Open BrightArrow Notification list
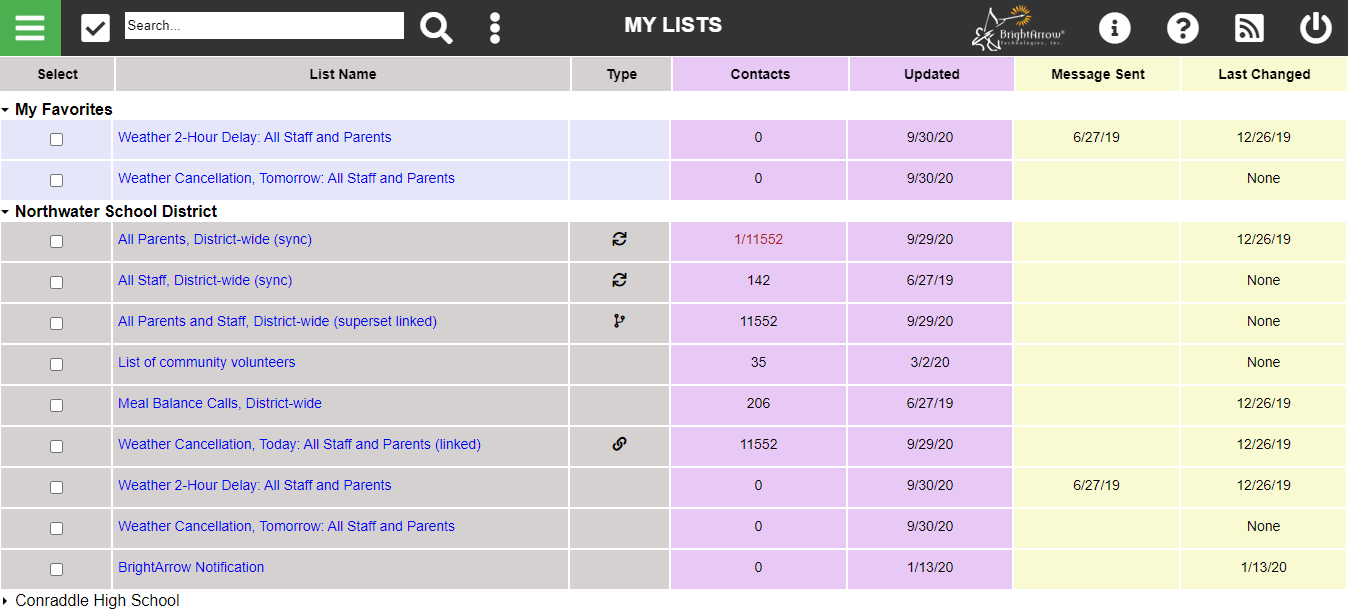Viewport: 1348px width, 614px height. 191,567
